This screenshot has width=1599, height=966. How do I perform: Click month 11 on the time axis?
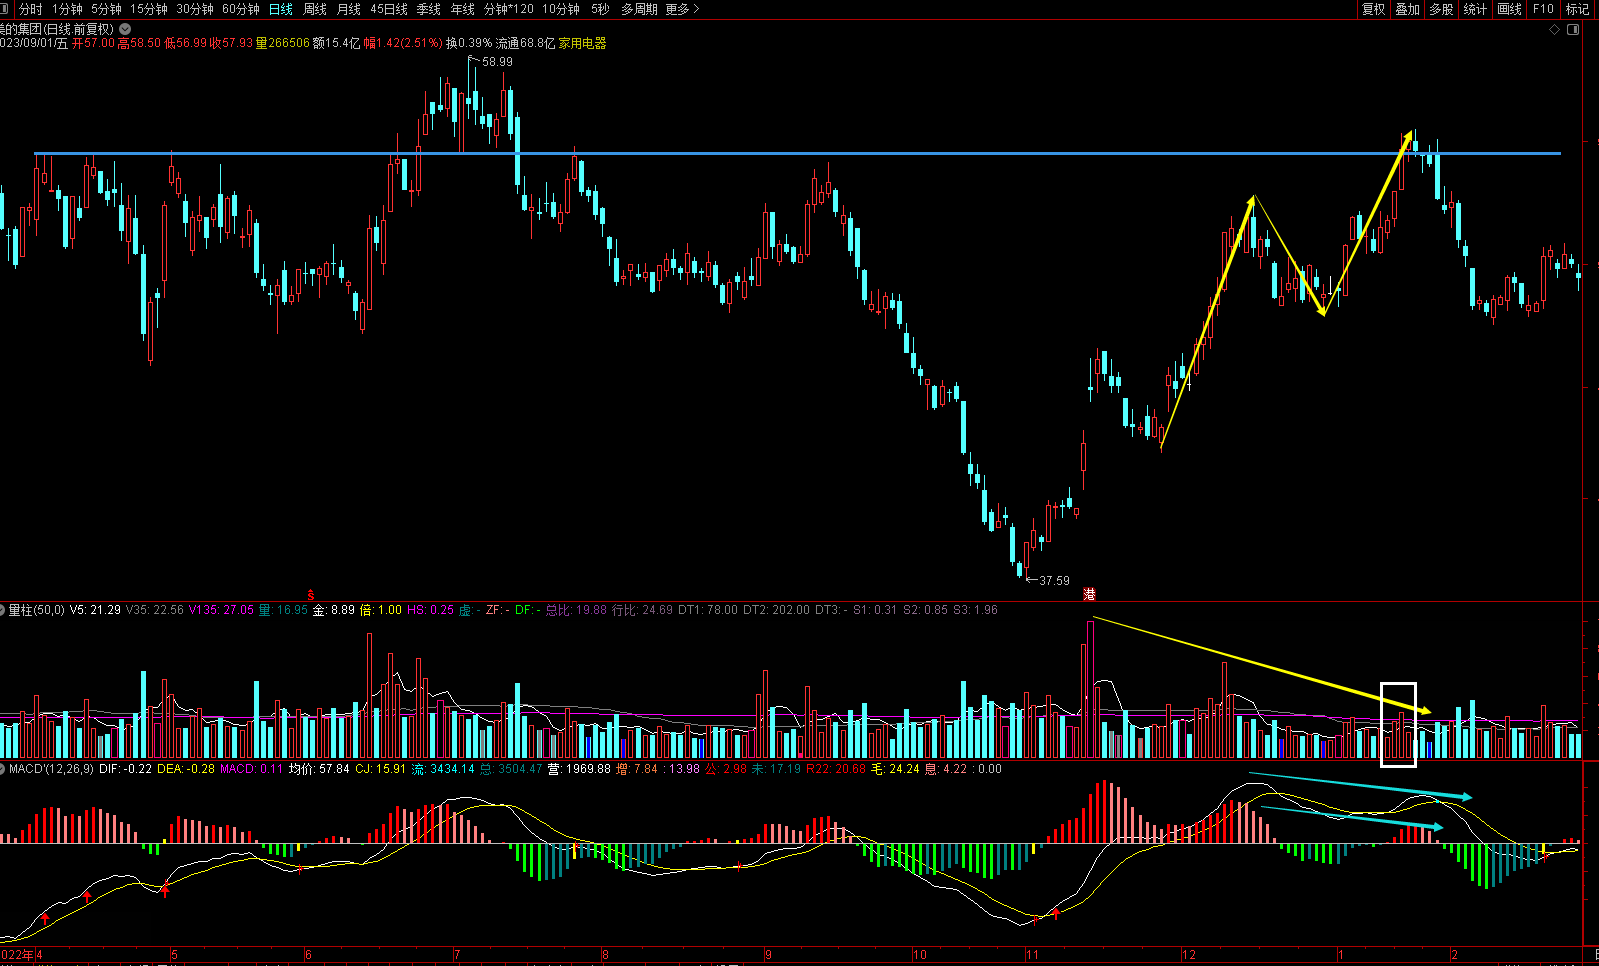point(1032,955)
